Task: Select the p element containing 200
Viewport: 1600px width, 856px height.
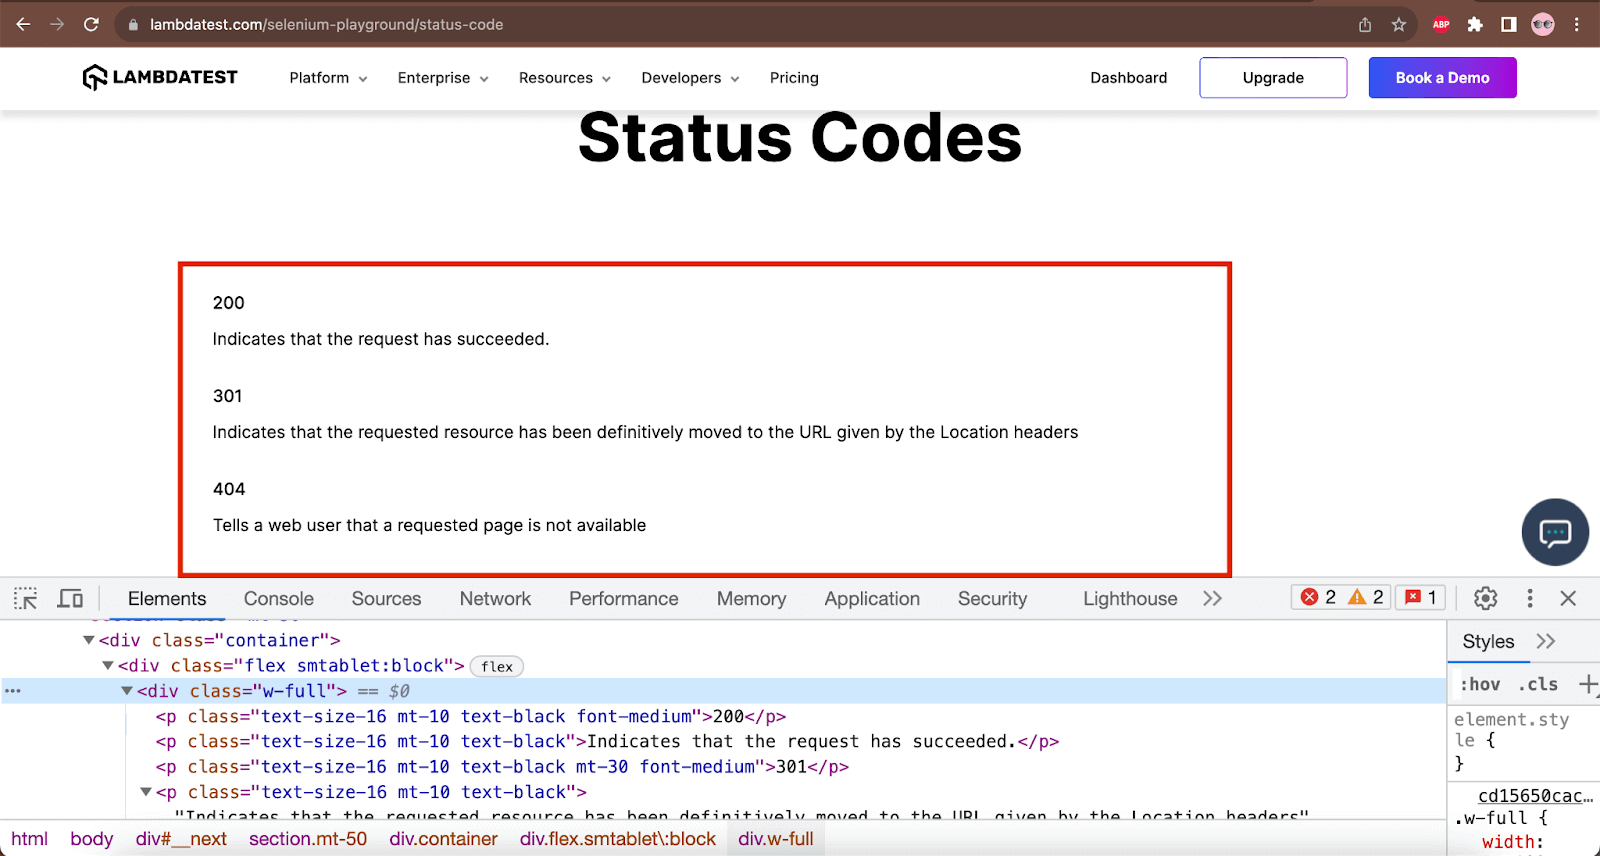Action: (x=470, y=716)
